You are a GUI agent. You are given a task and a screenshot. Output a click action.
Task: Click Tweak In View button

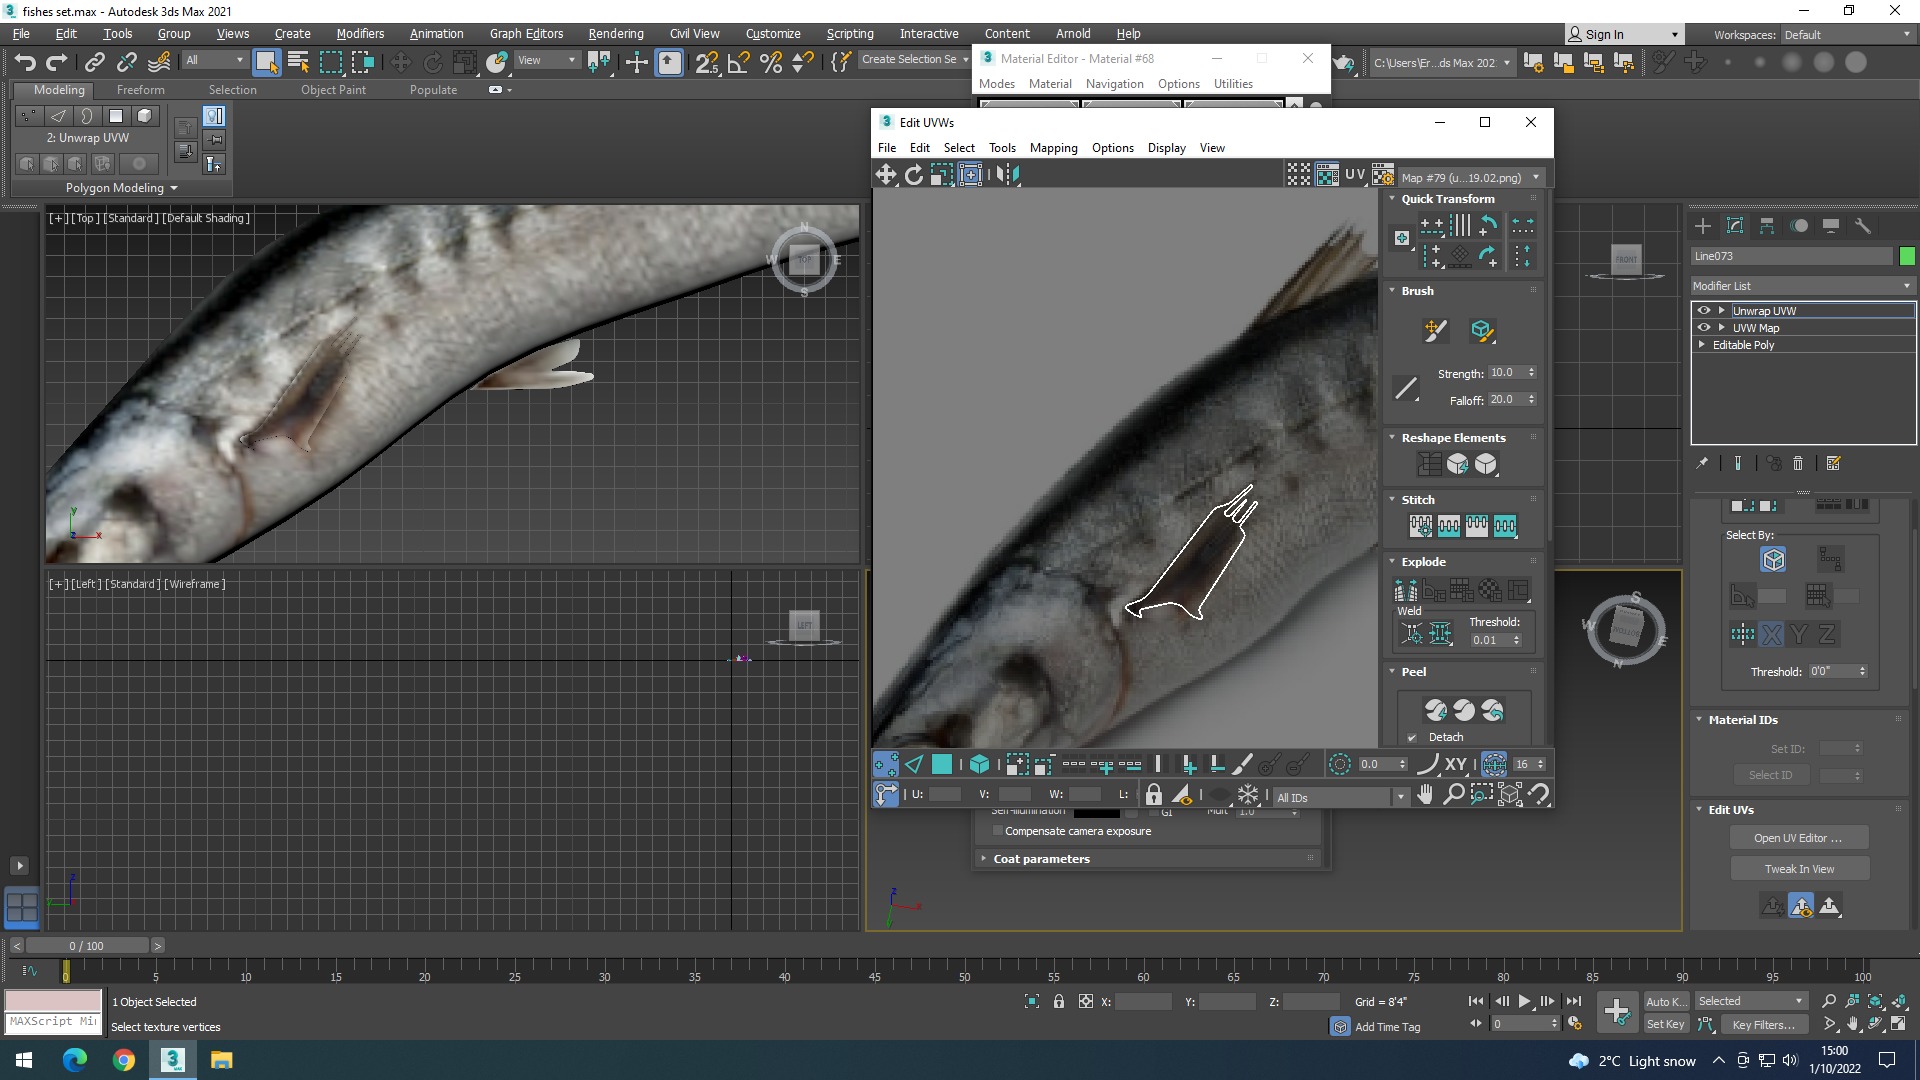click(1798, 869)
